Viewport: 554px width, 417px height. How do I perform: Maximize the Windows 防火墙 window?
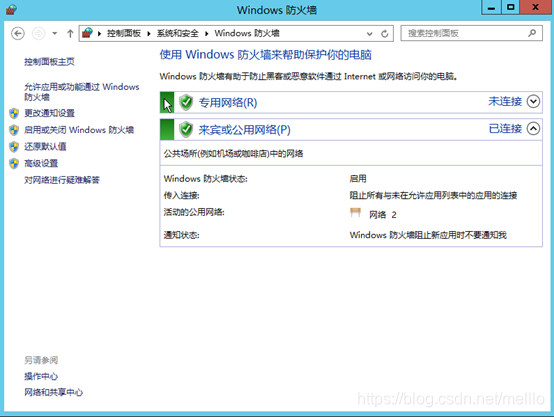[511, 7]
